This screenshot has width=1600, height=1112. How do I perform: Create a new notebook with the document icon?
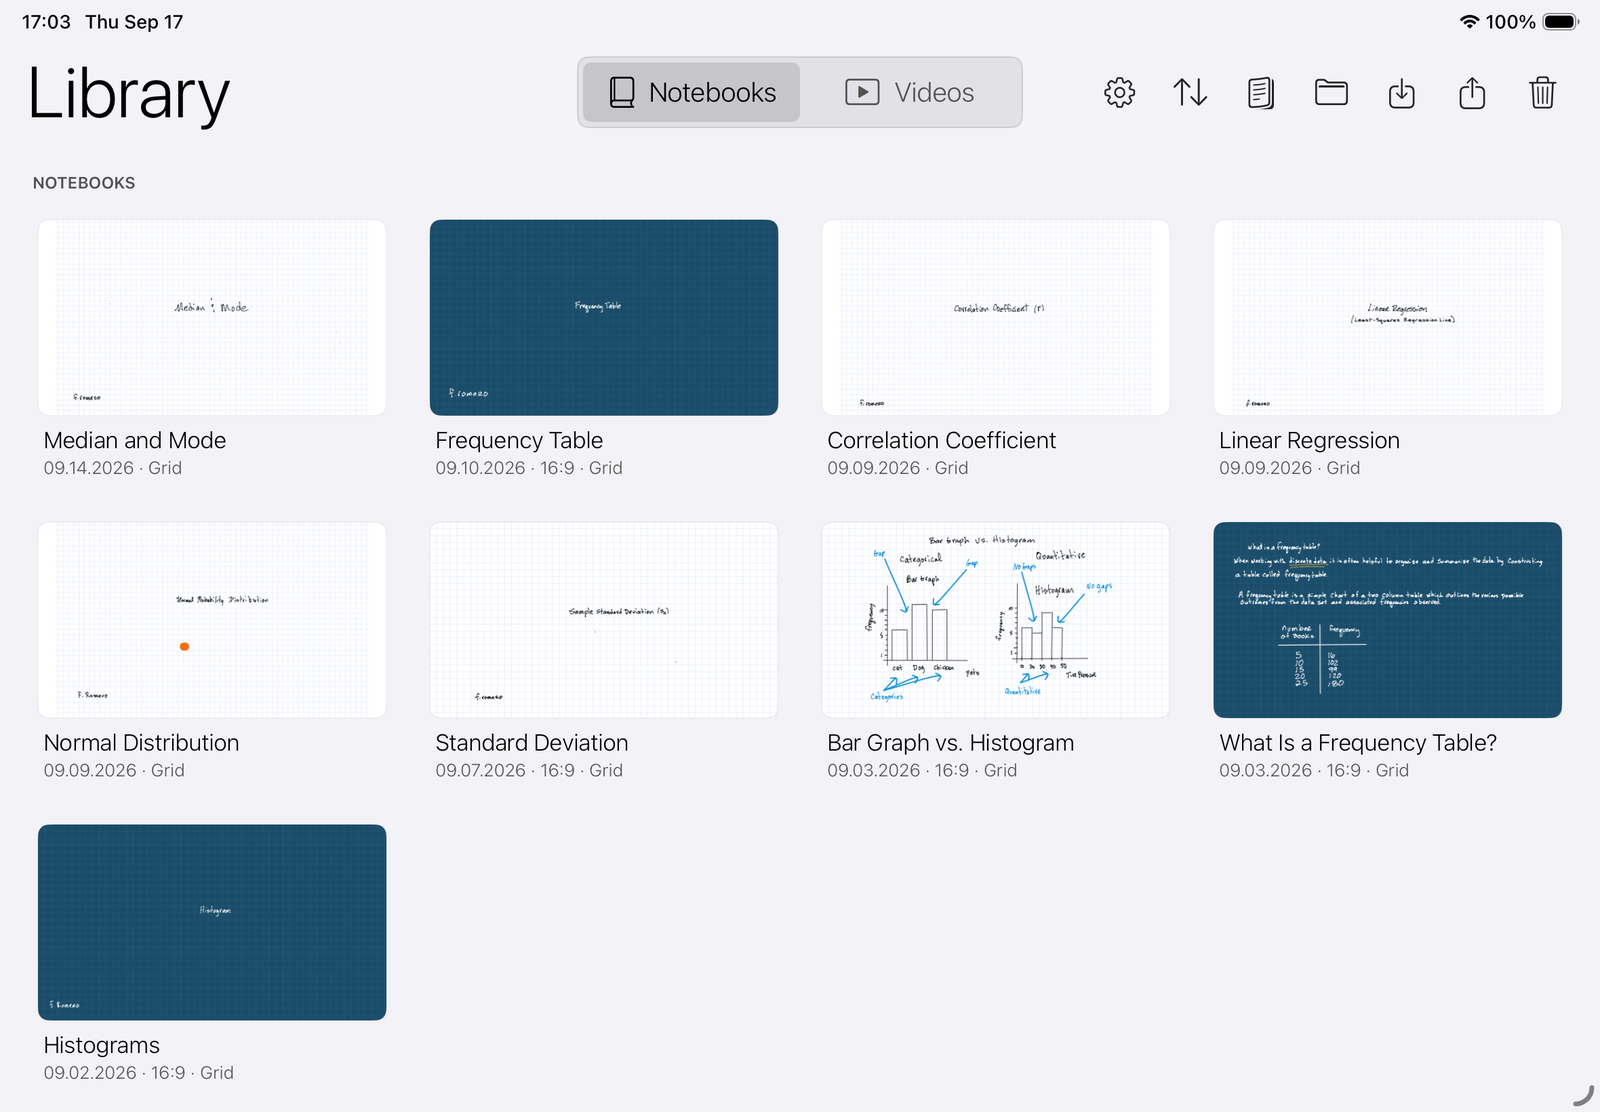pos(1261,93)
